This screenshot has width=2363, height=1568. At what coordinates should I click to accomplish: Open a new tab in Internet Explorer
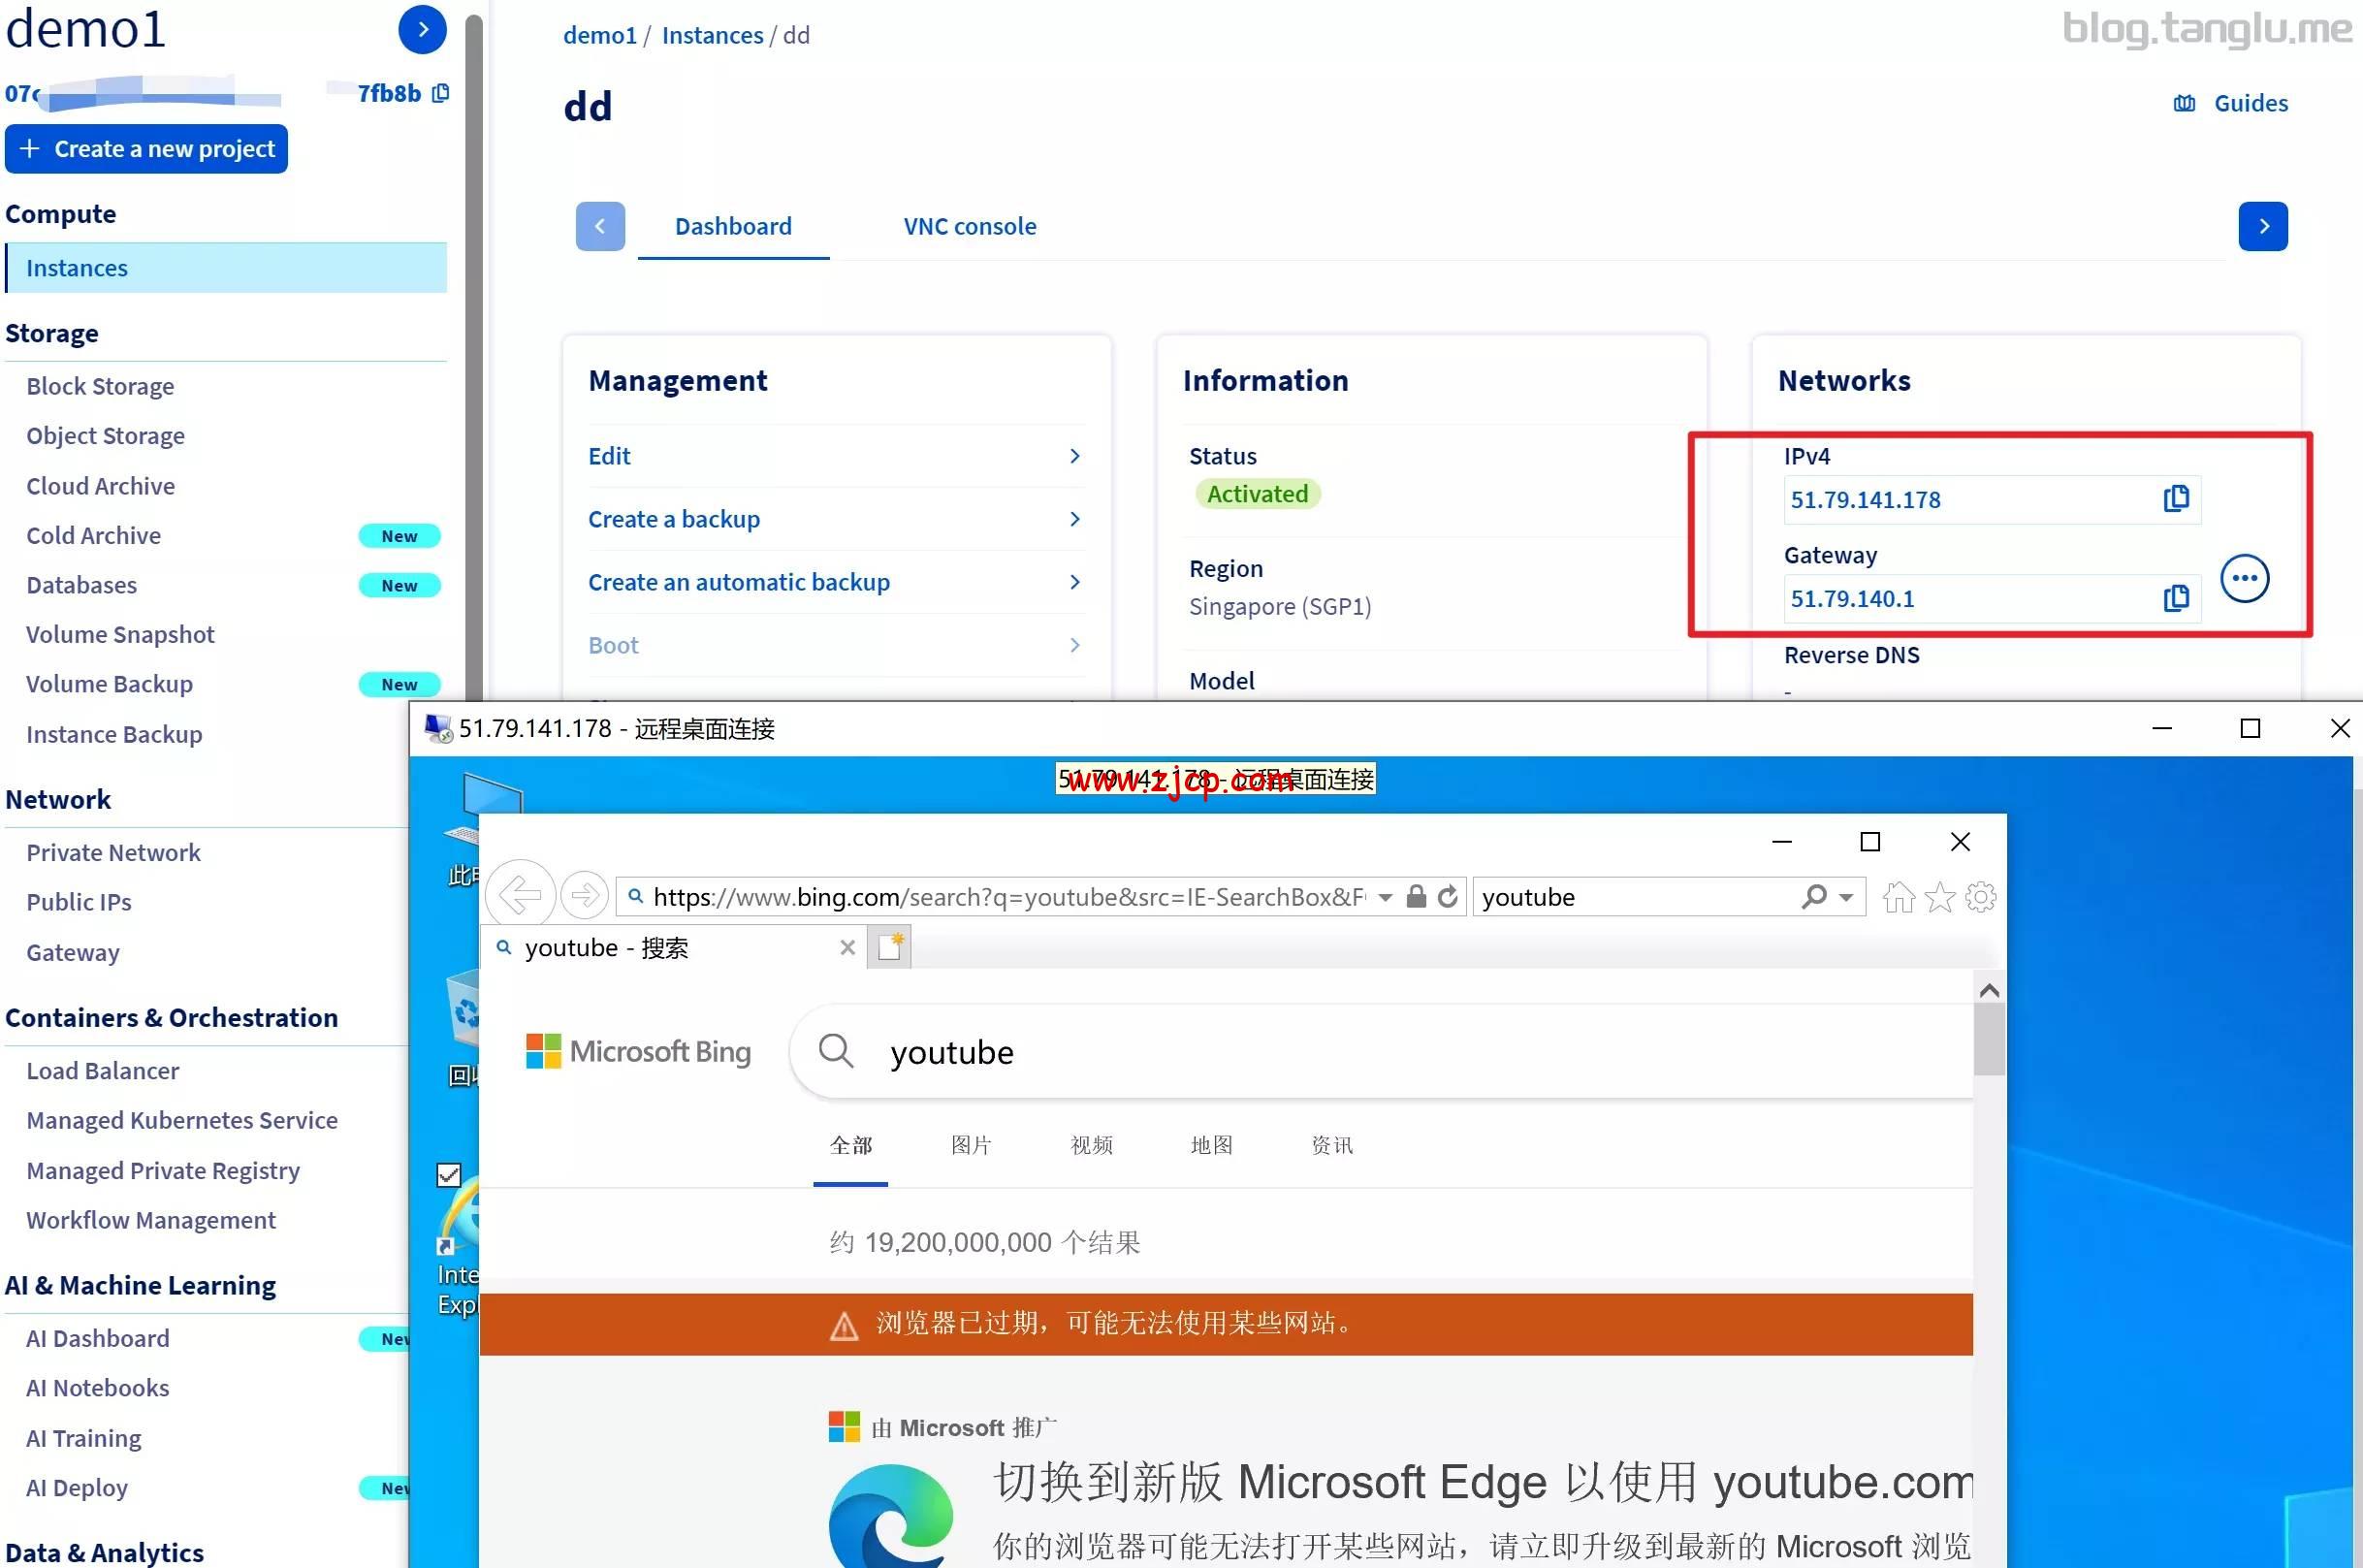(x=888, y=946)
